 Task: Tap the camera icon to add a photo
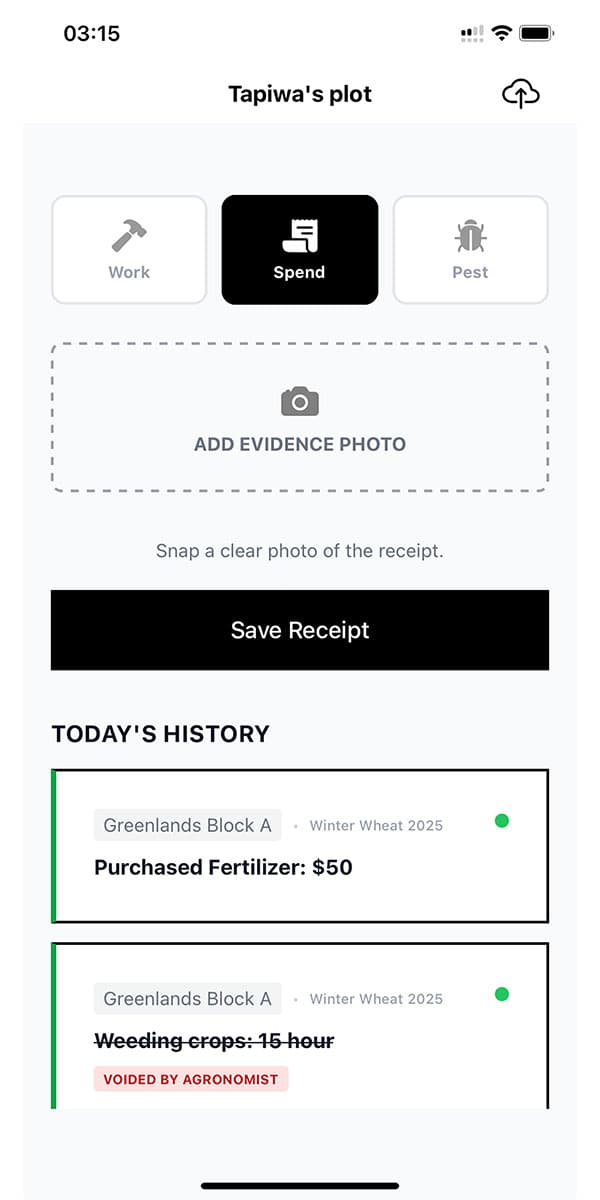pos(299,402)
